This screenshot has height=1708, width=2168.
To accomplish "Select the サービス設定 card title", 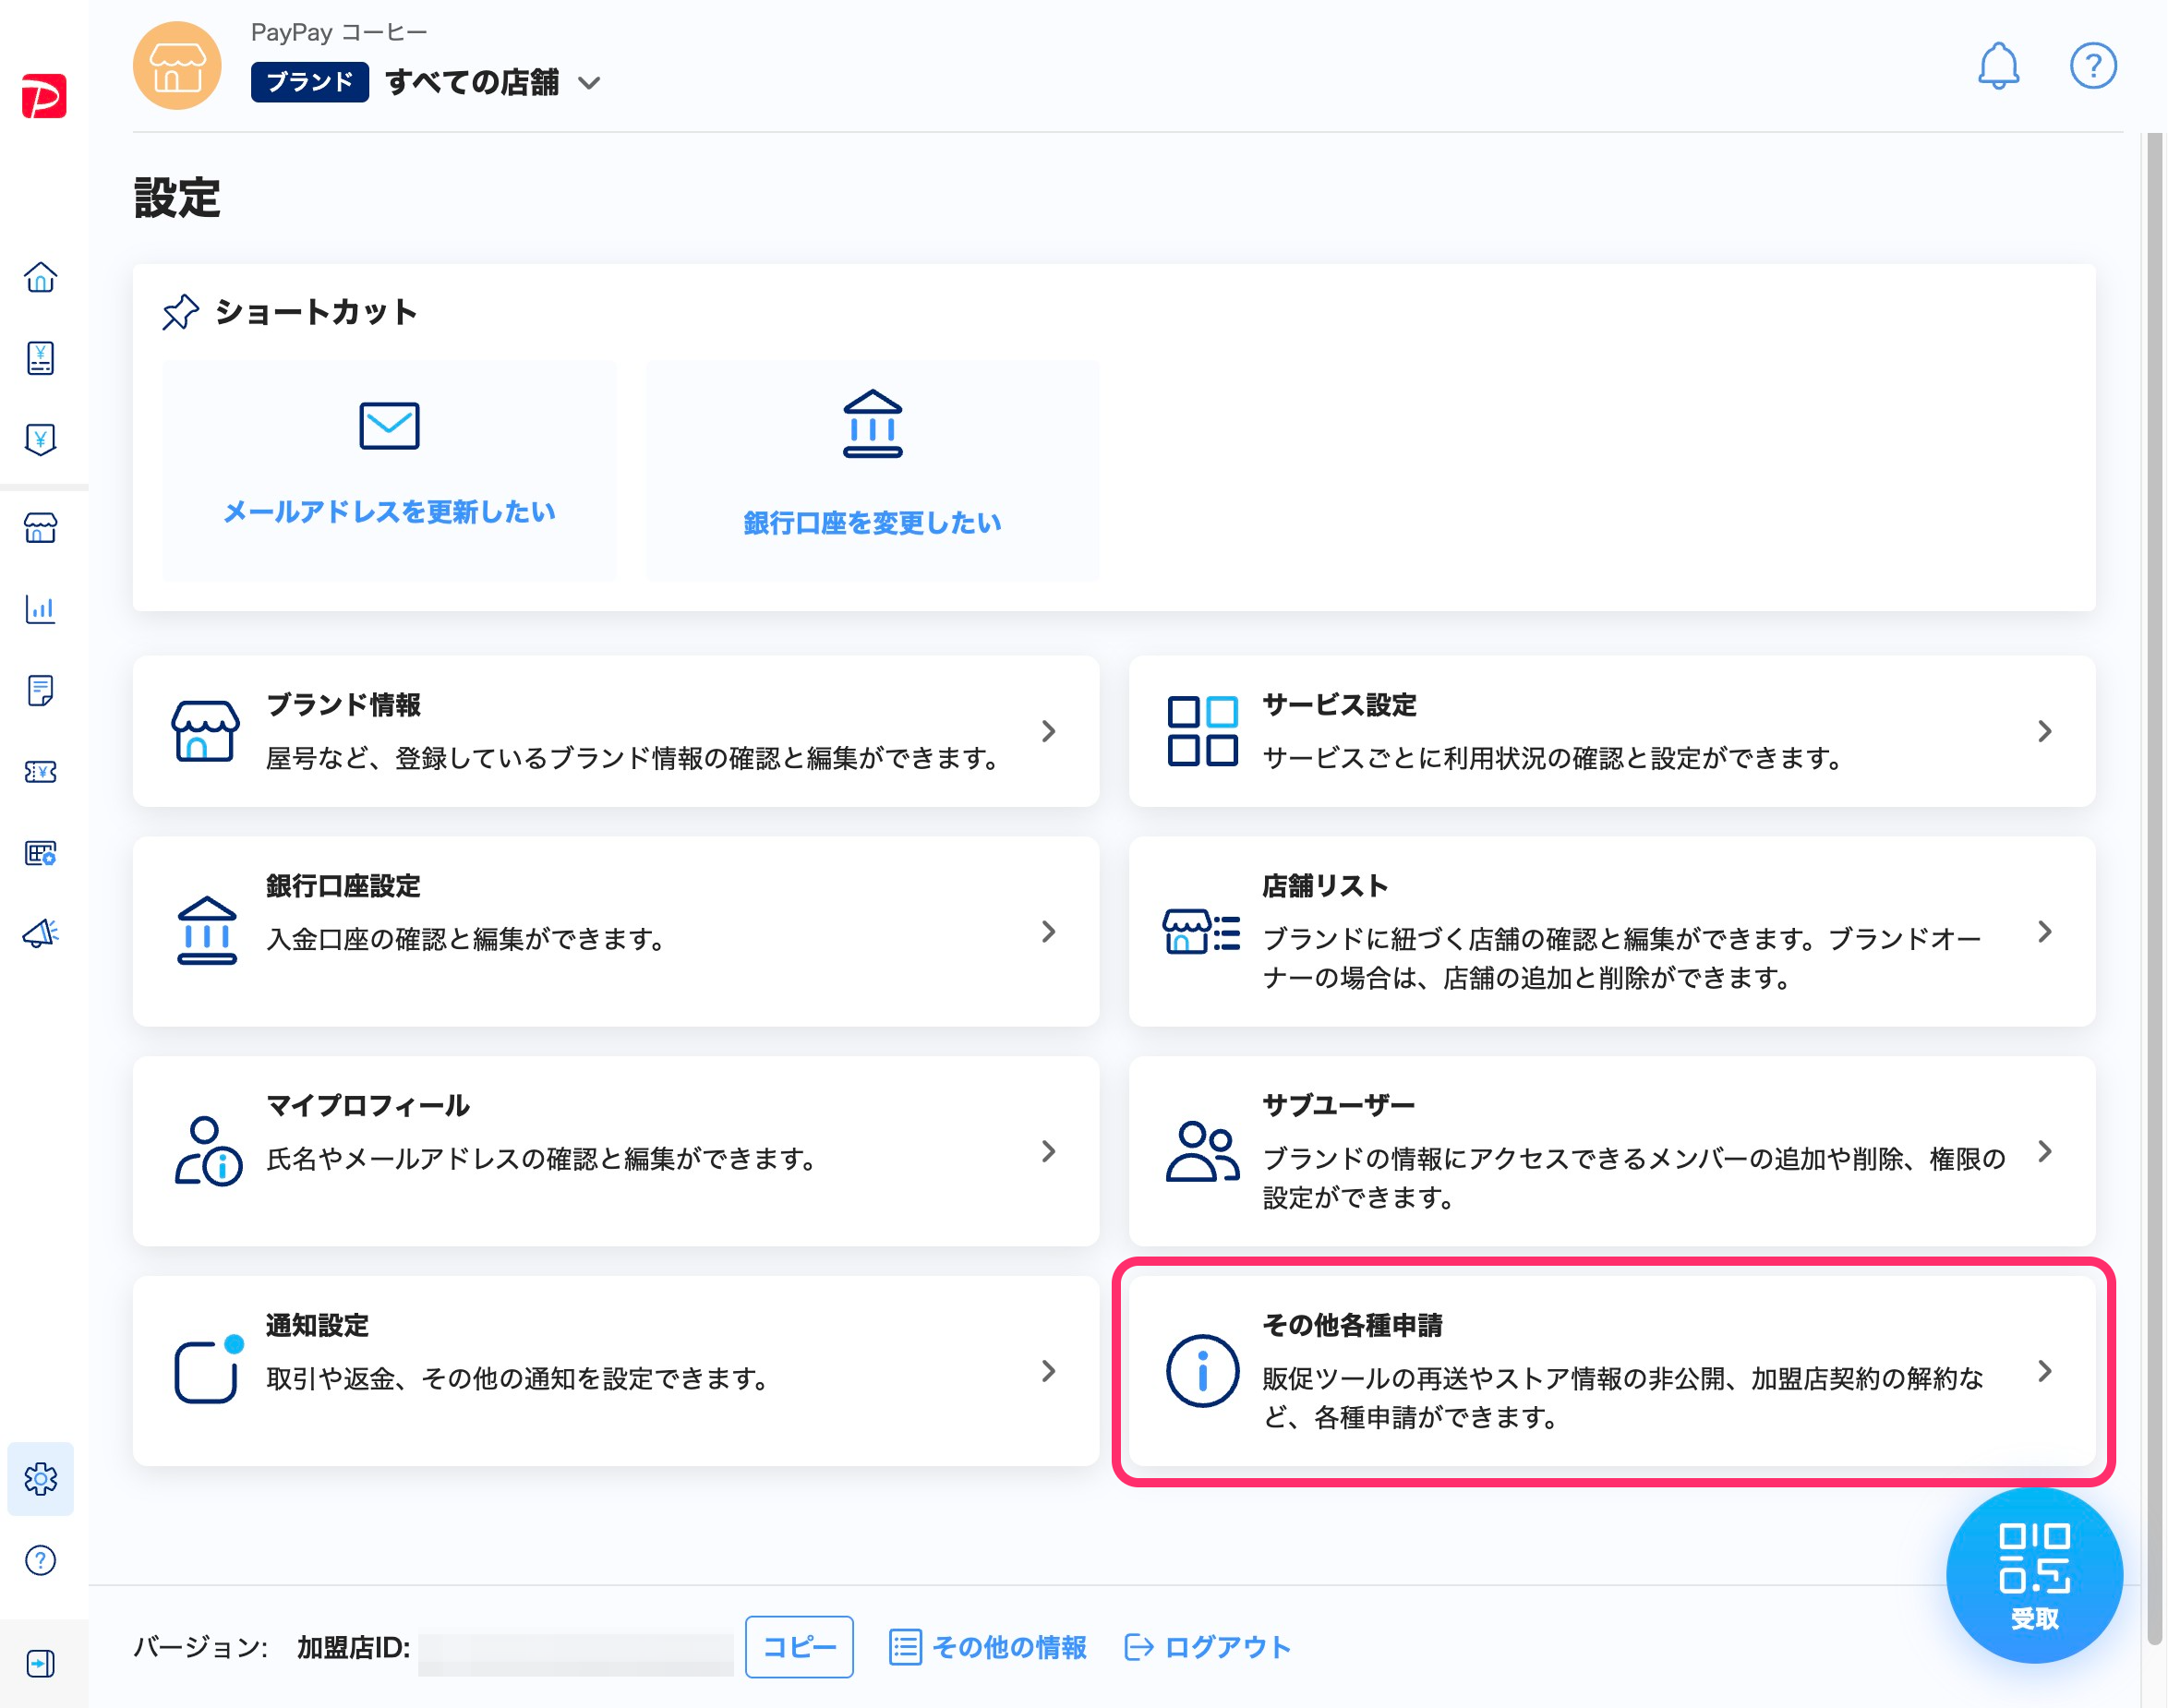I will click(1340, 705).
